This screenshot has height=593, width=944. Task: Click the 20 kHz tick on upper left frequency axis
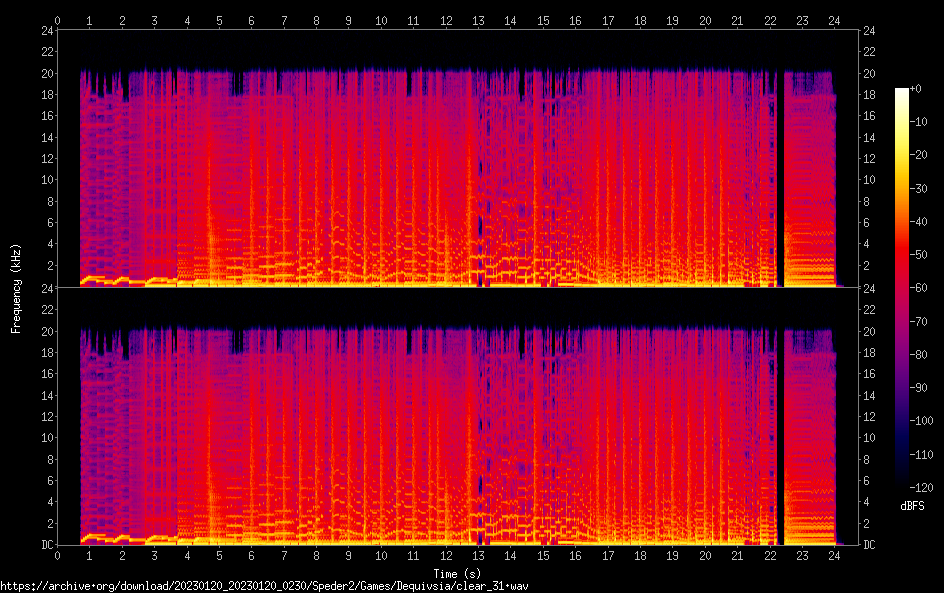(45, 74)
